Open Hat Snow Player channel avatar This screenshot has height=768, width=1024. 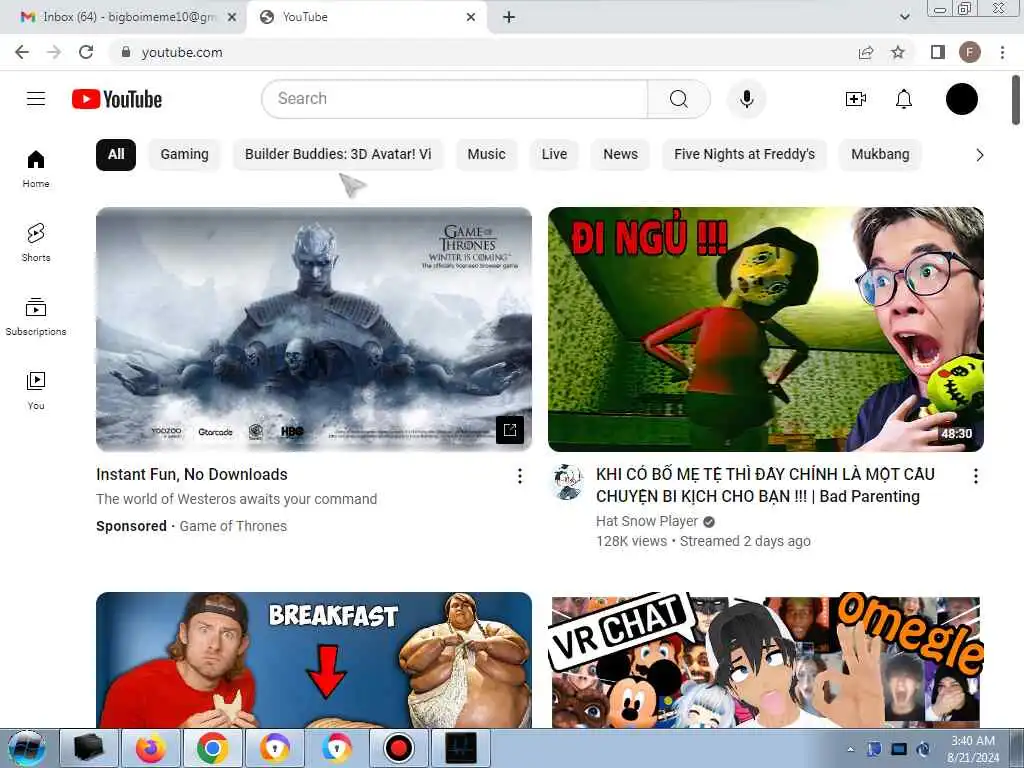click(568, 482)
